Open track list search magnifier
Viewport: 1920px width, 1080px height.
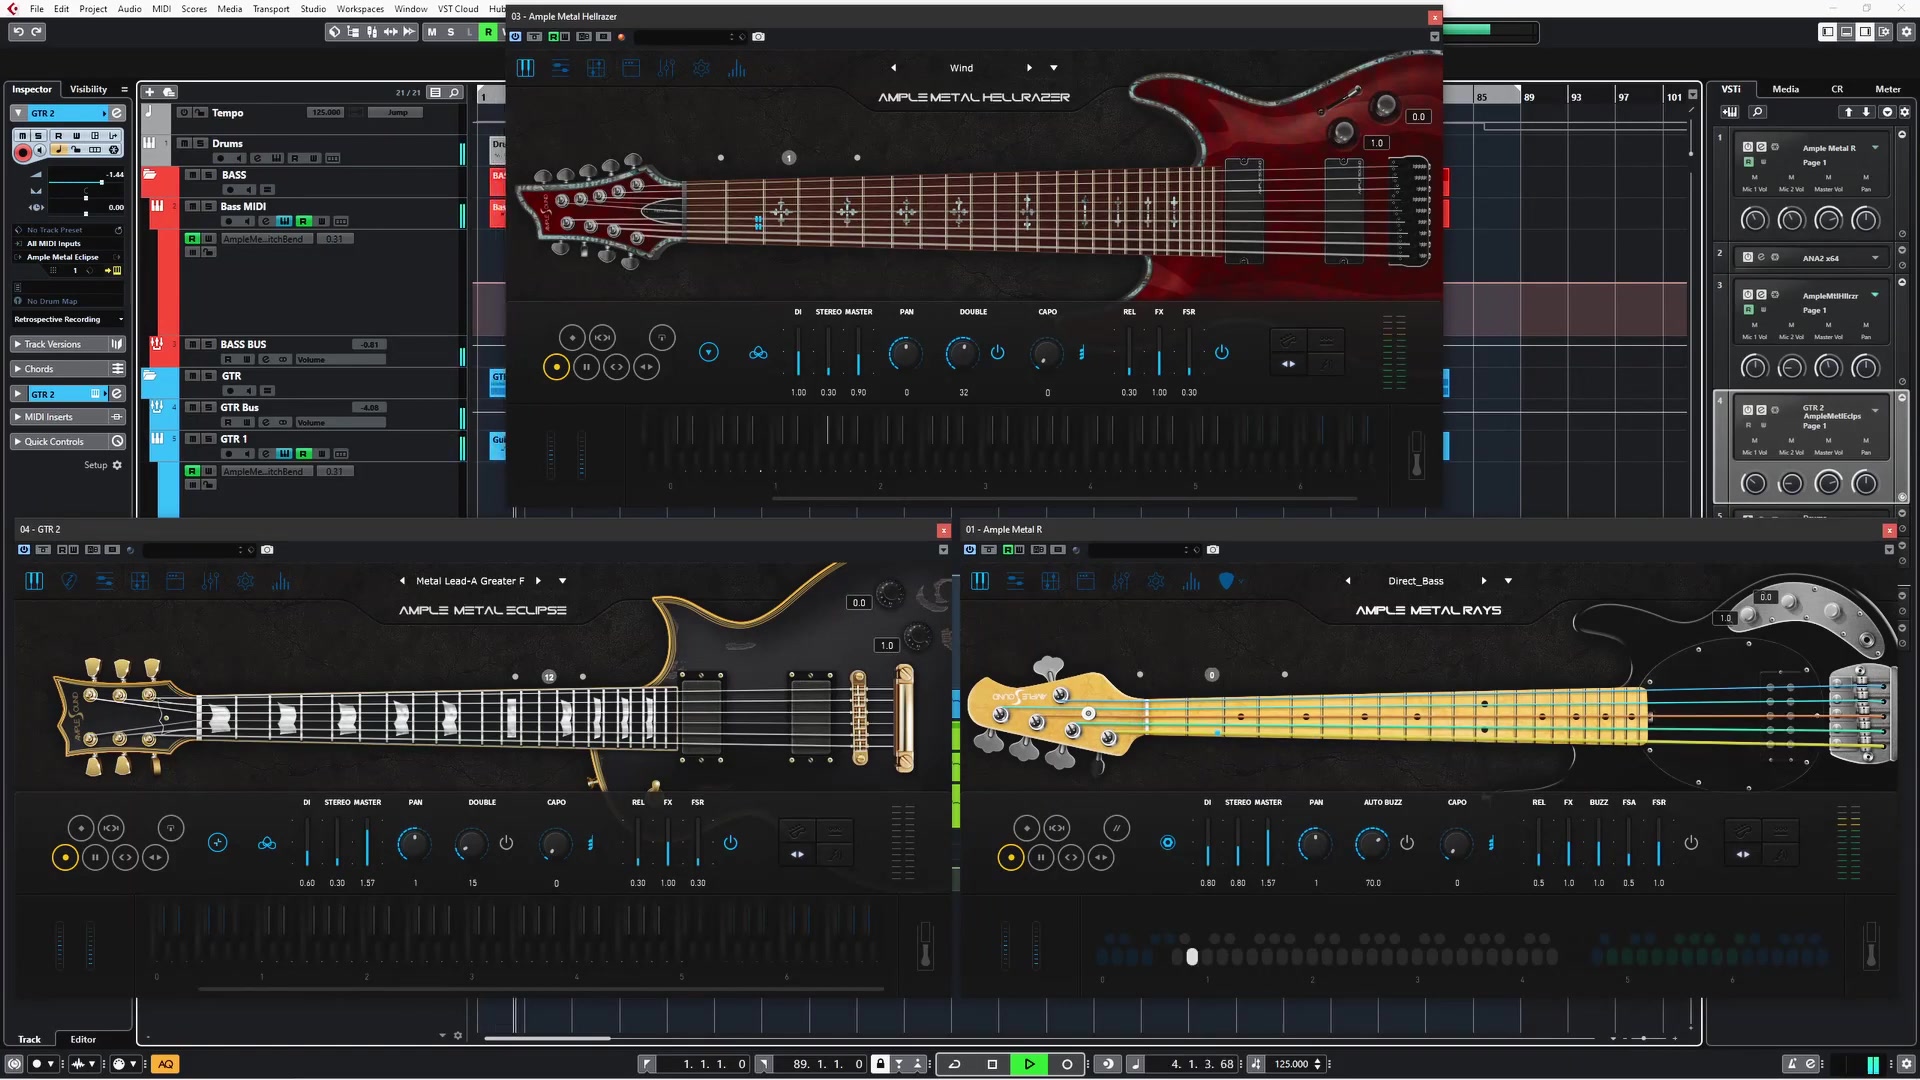(454, 92)
